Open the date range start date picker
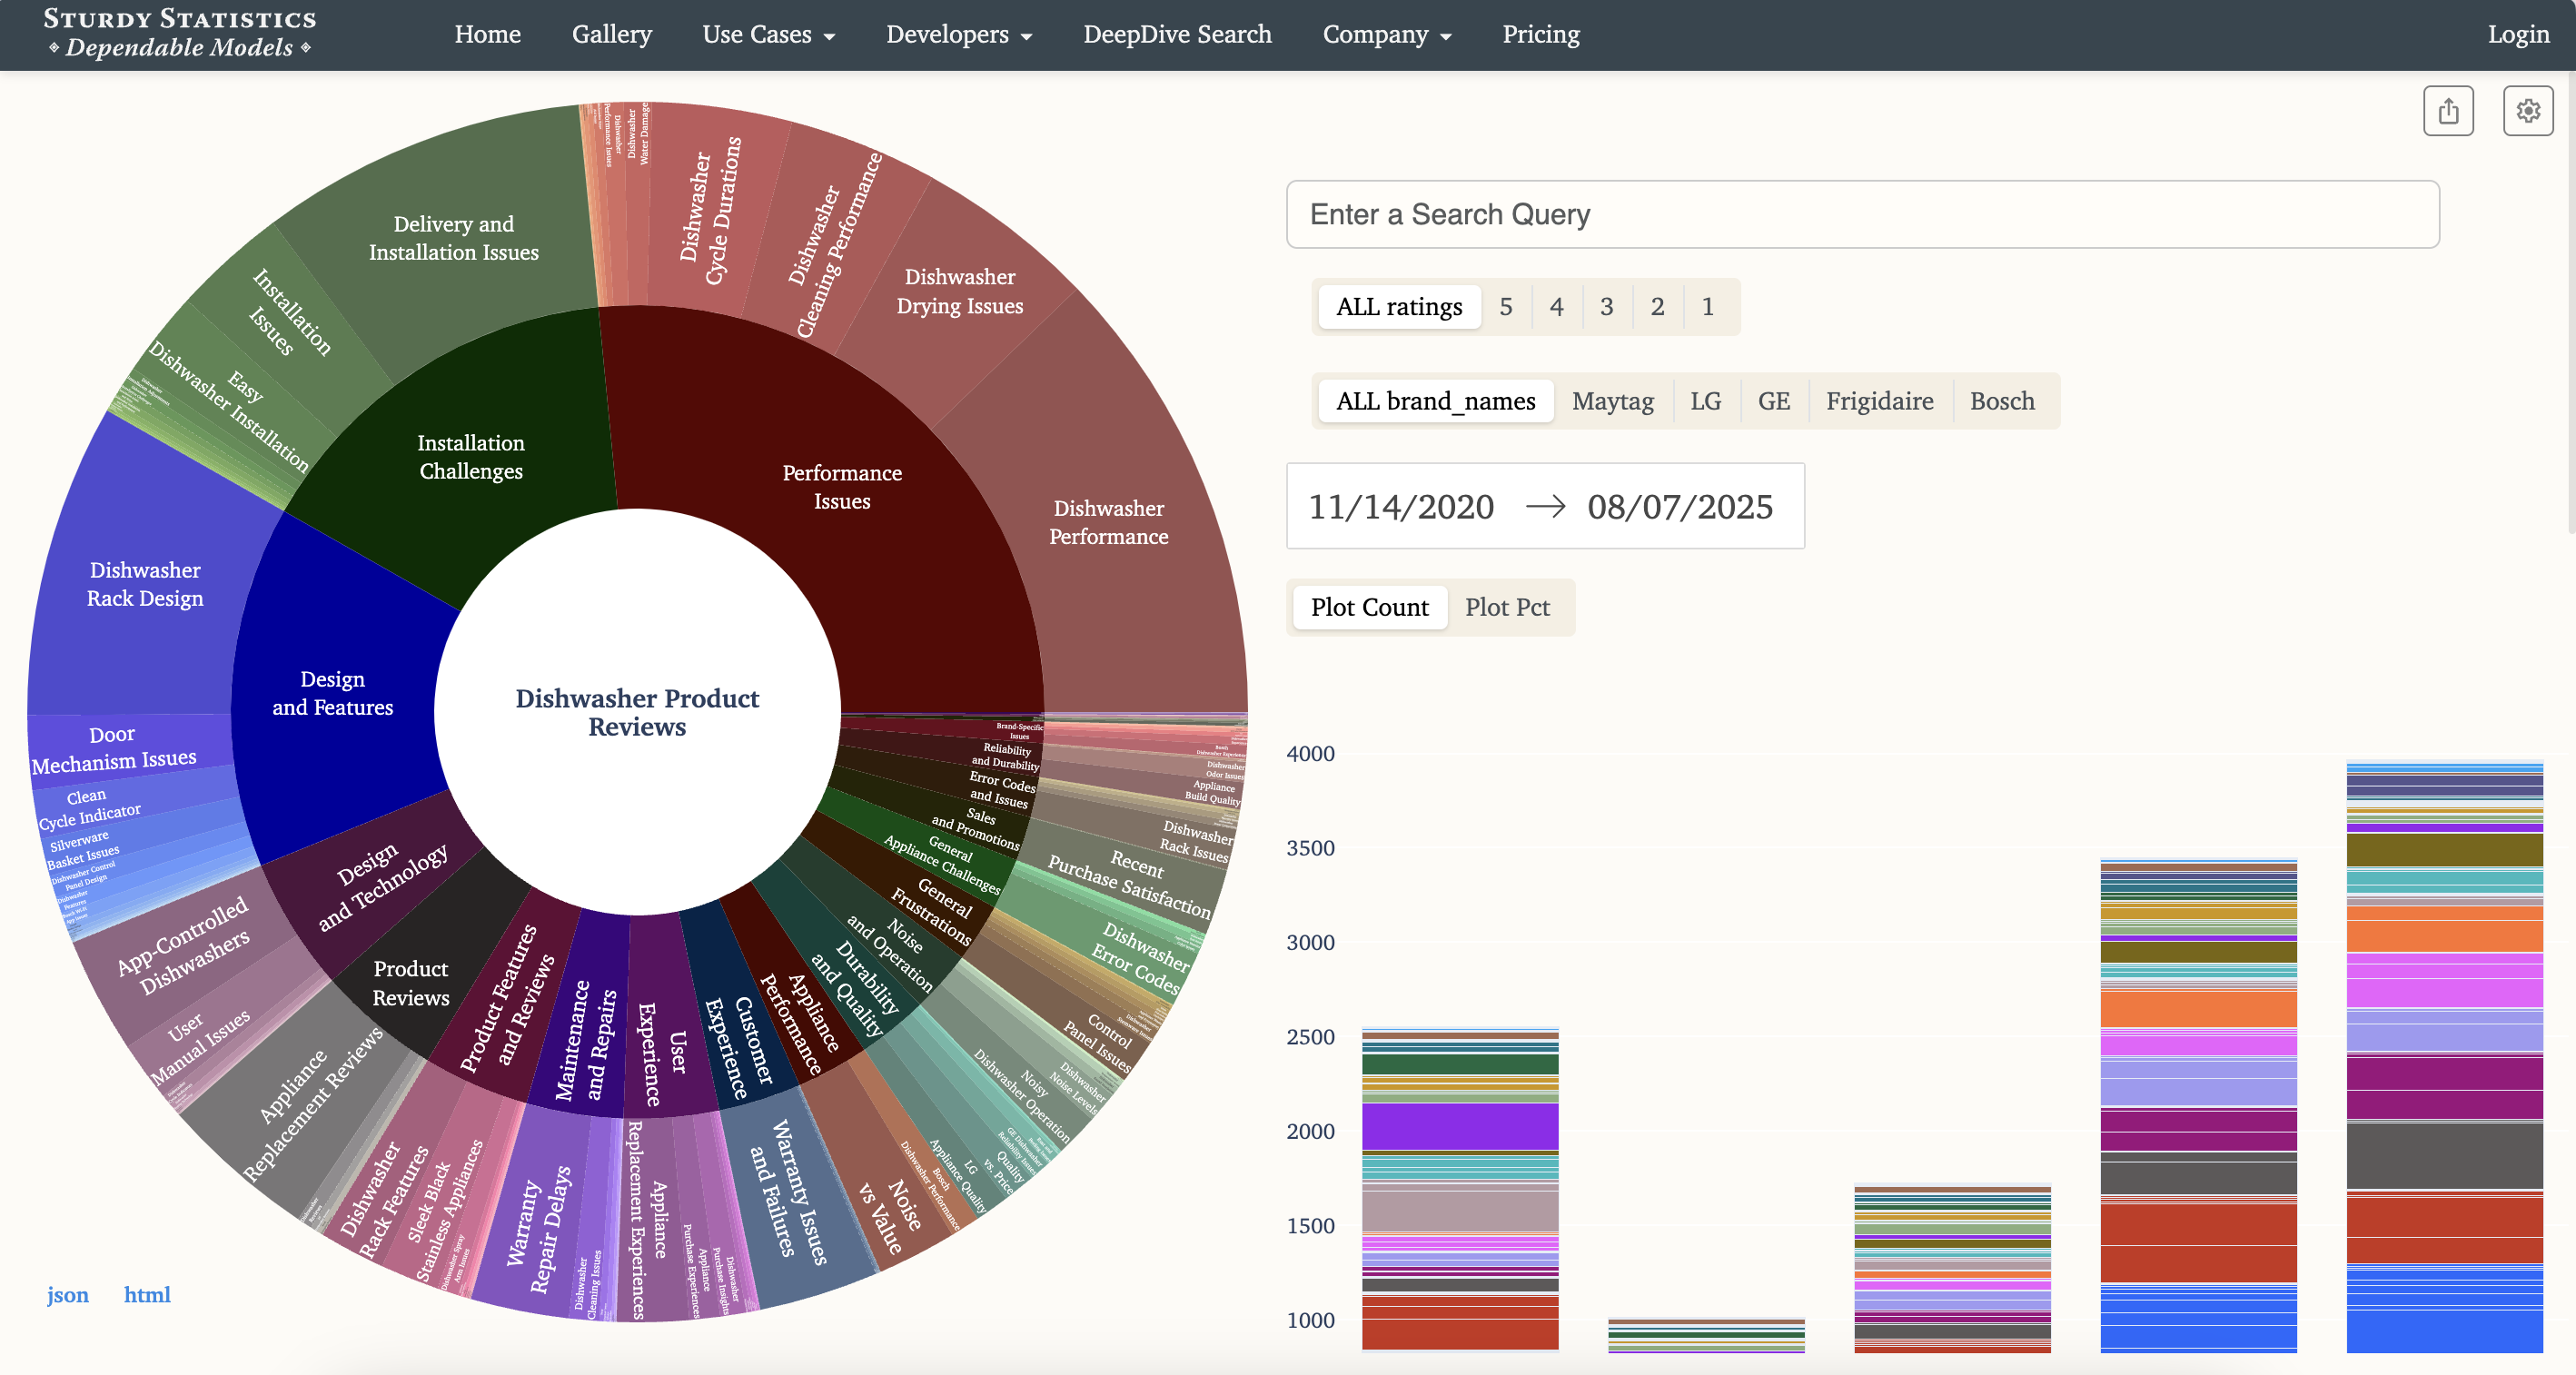This screenshot has height=1375, width=2576. (1399, 506)
